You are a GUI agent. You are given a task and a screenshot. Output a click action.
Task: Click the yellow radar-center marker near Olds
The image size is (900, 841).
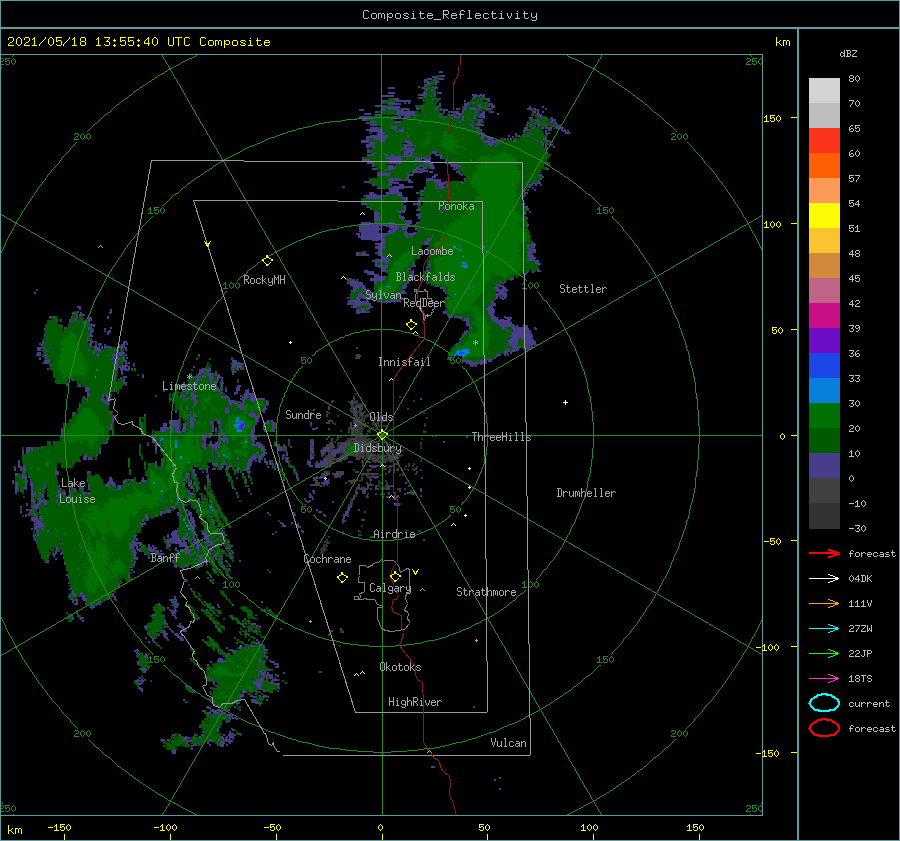click(x=382, y=435)
